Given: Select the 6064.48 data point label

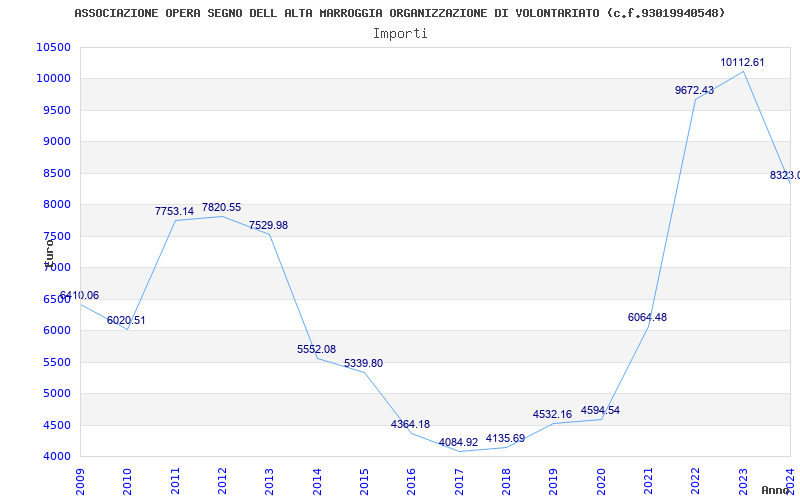Looking at the screenshot, I should coord(647,317).
